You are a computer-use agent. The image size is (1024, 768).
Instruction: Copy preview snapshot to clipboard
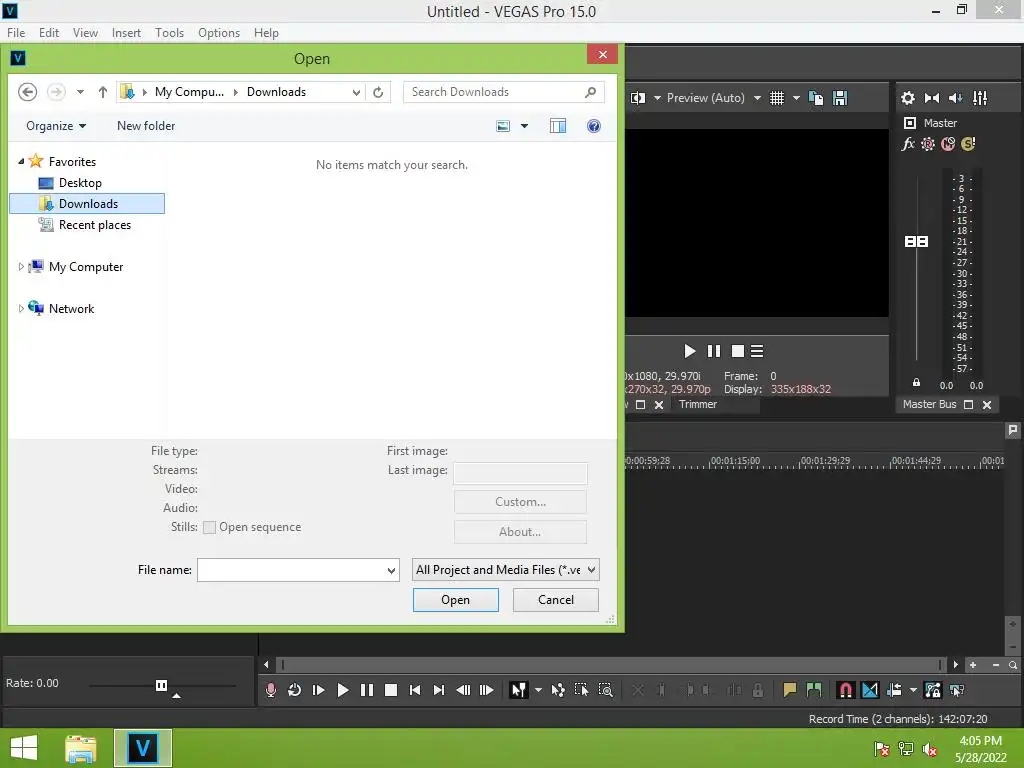(x=816, y=98)
